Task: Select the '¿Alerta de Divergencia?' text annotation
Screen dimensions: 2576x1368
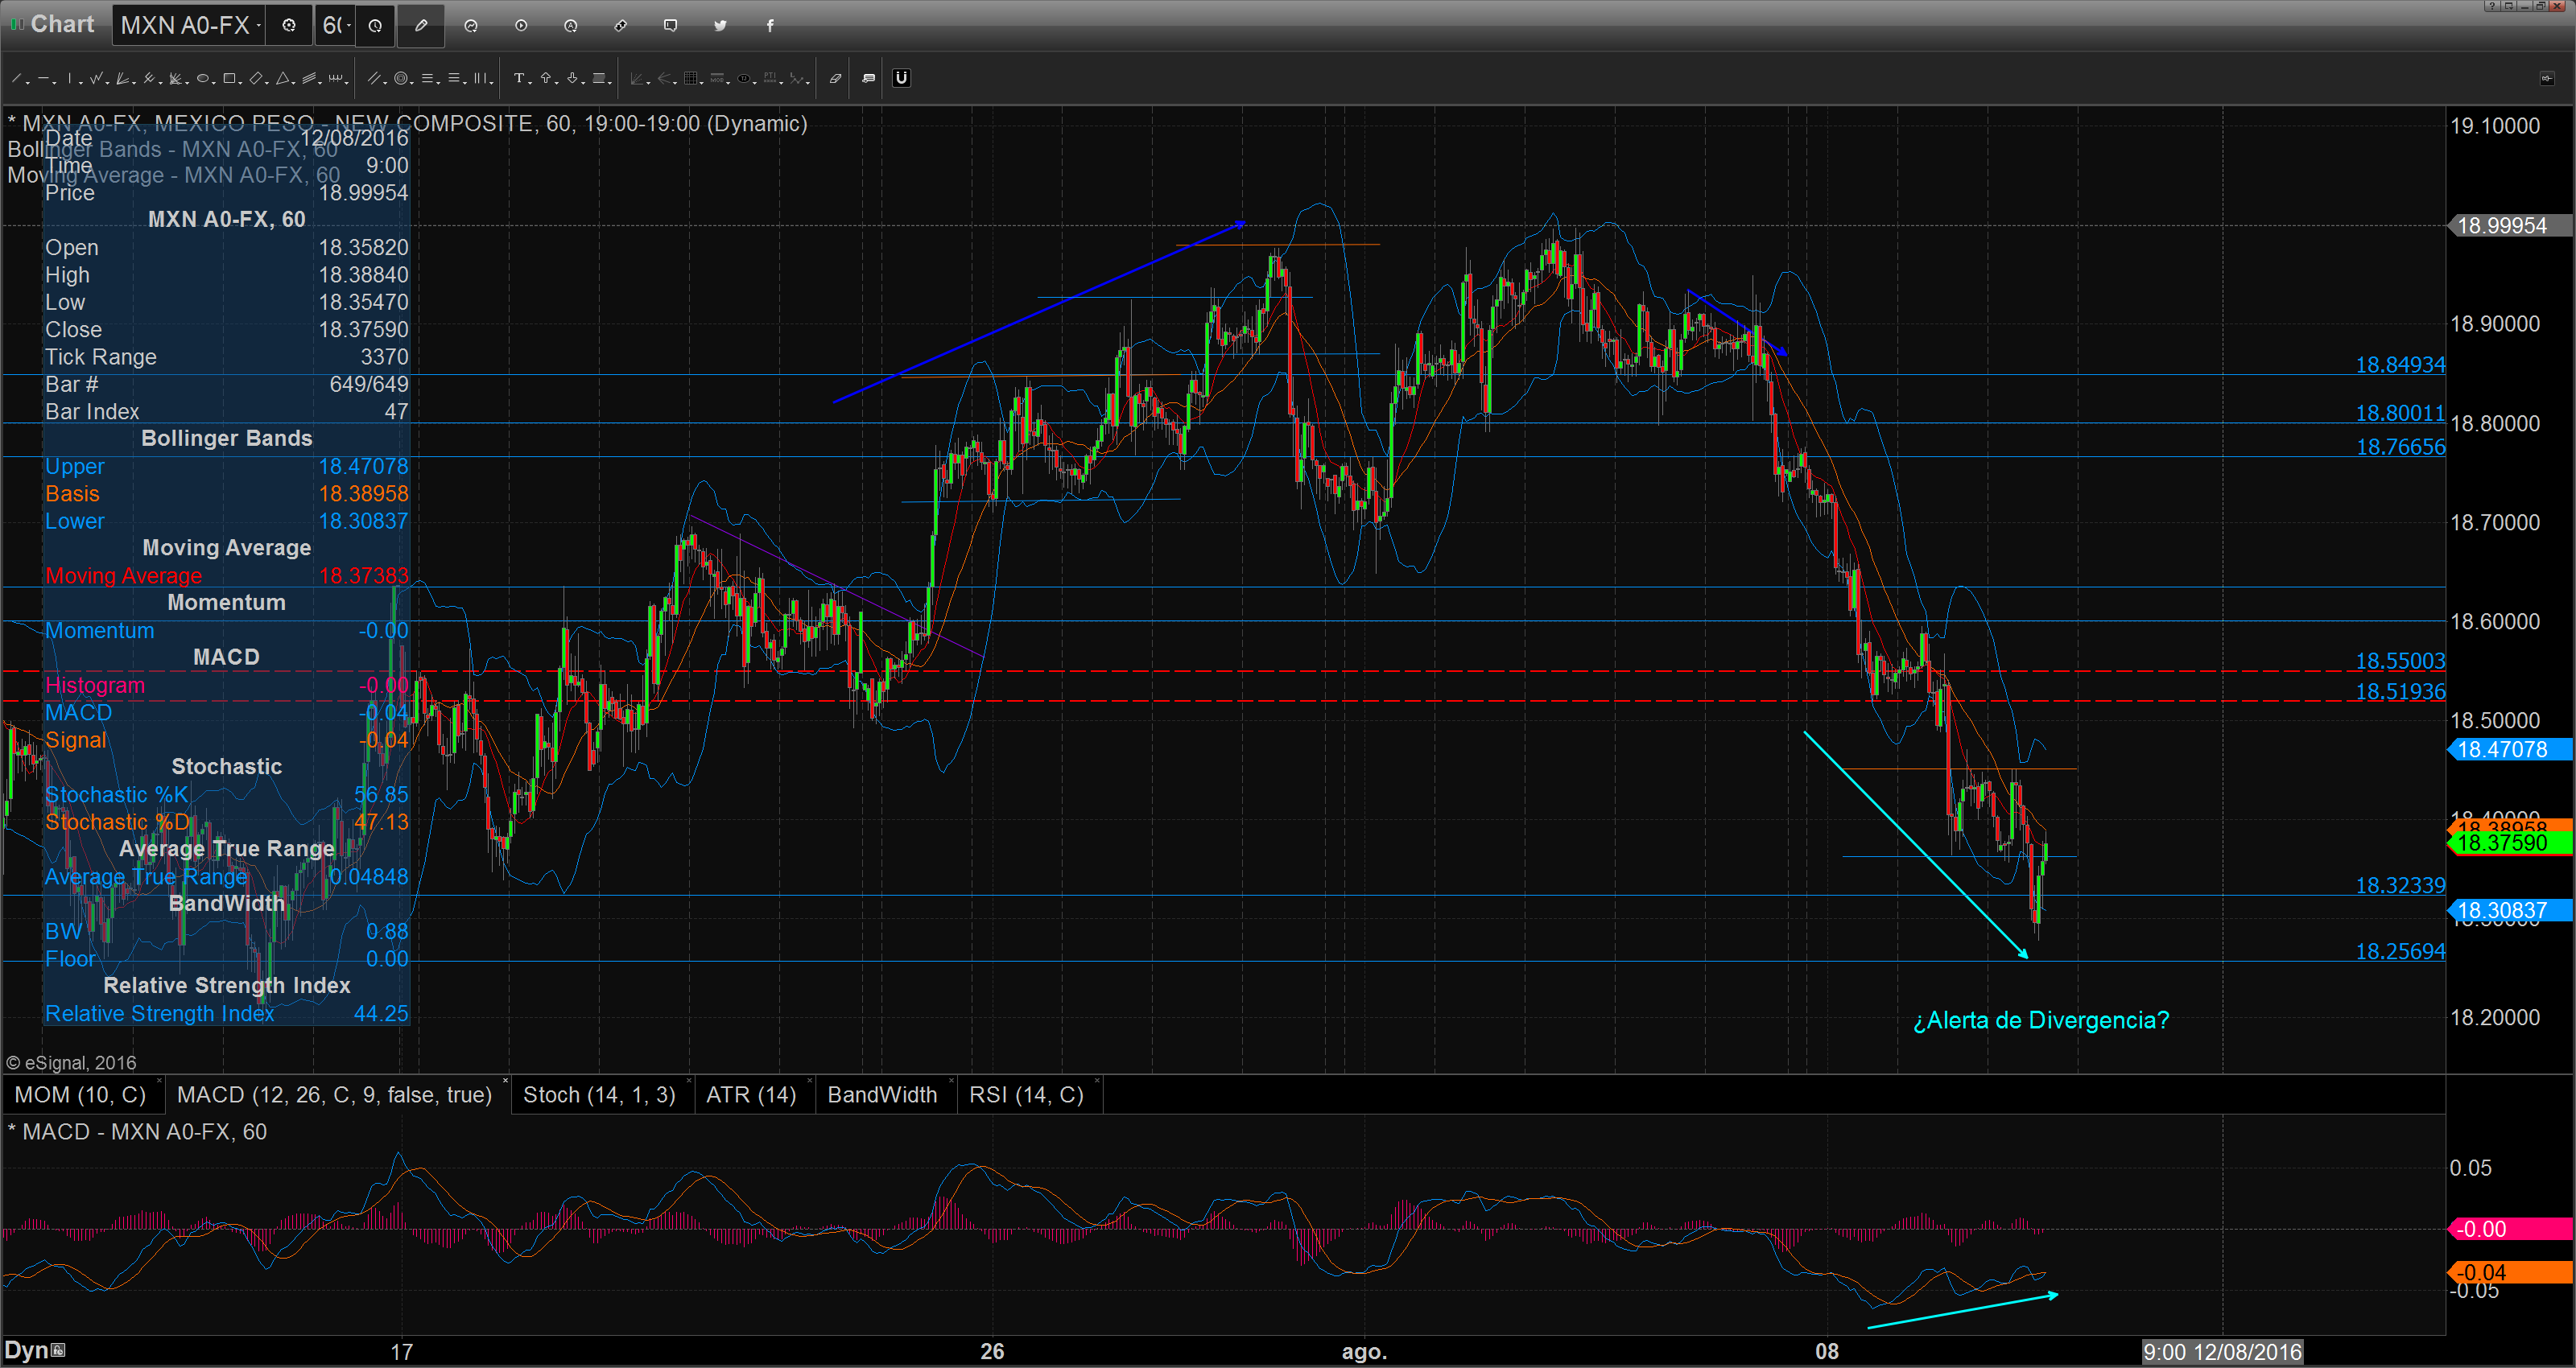Action: tap(2041, 1020)
